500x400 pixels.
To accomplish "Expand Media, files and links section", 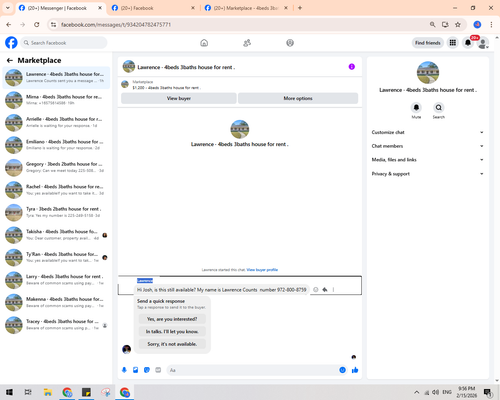I will 428,160.
